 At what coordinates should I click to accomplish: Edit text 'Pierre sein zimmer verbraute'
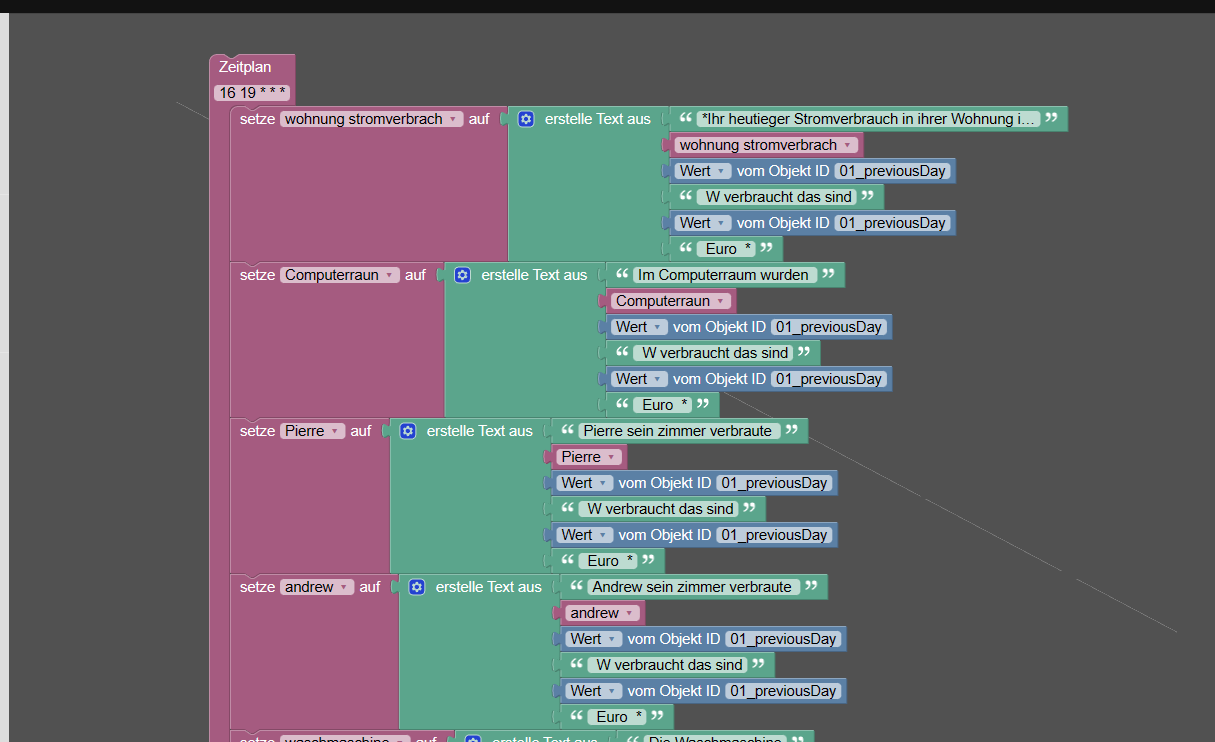pos(679,431)
